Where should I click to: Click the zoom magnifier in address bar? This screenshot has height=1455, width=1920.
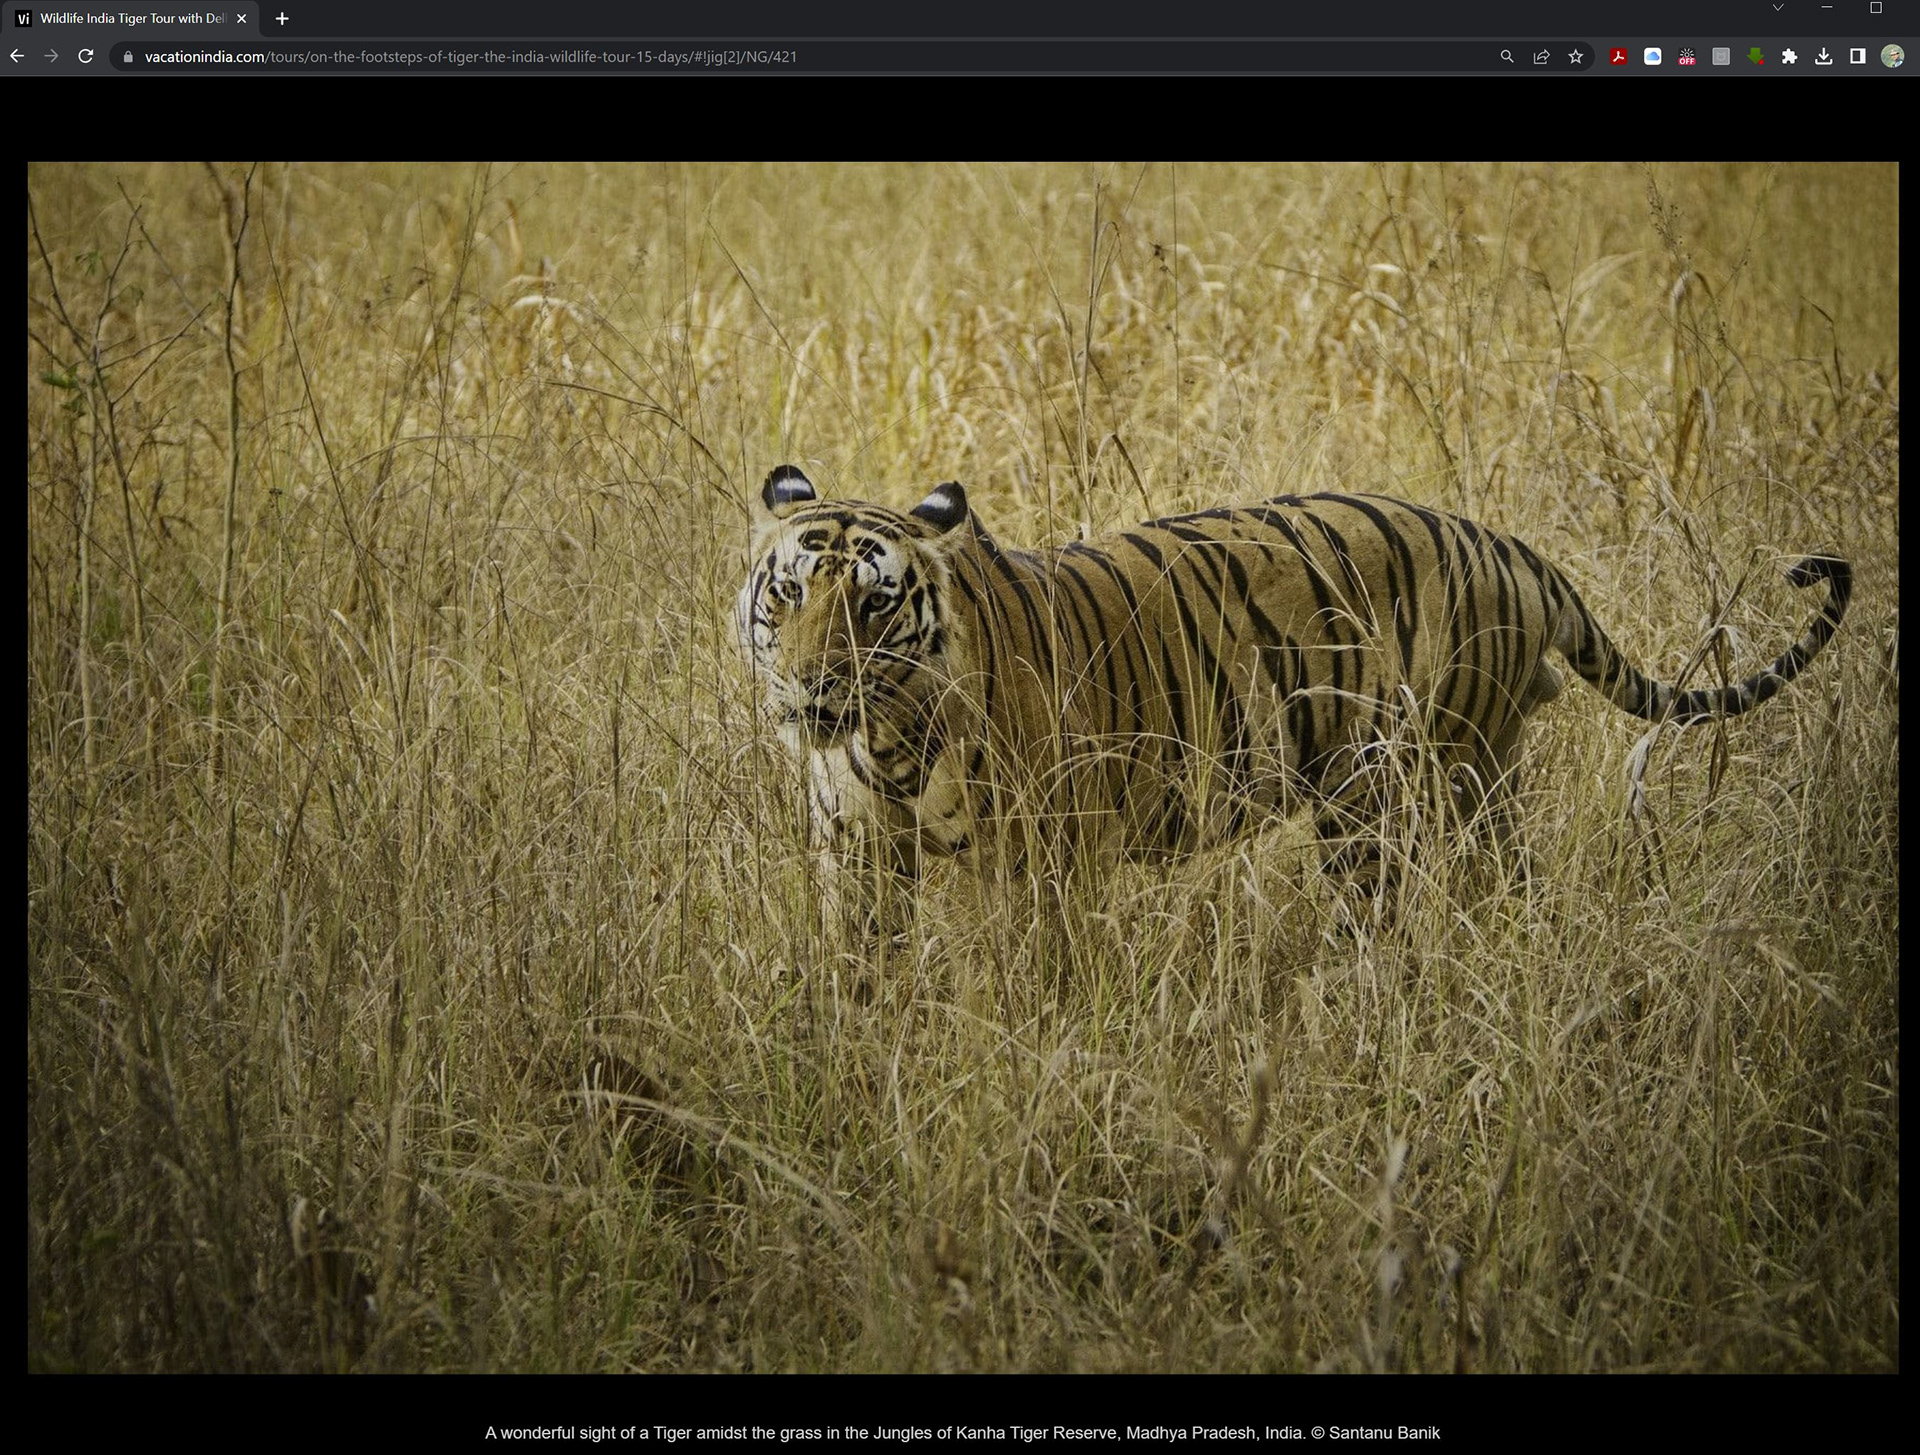click(1507, 57)
